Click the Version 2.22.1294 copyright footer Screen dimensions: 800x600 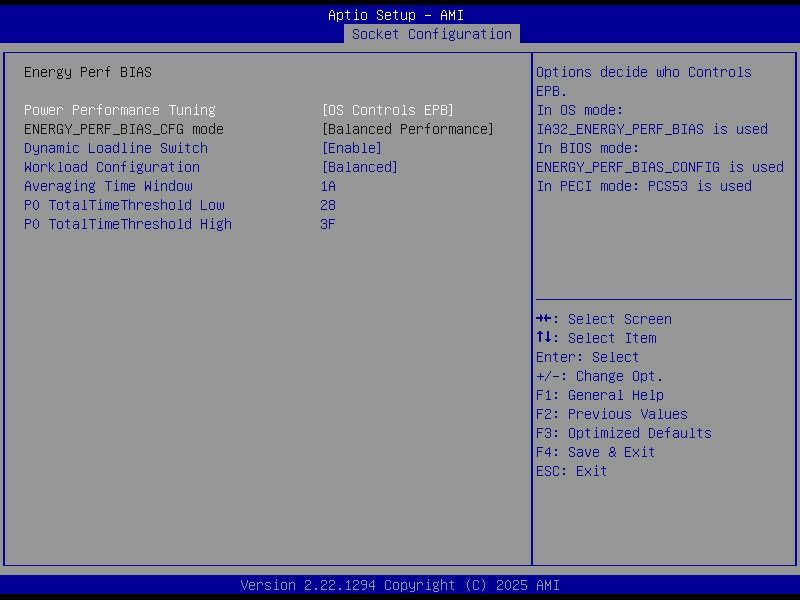400,585
